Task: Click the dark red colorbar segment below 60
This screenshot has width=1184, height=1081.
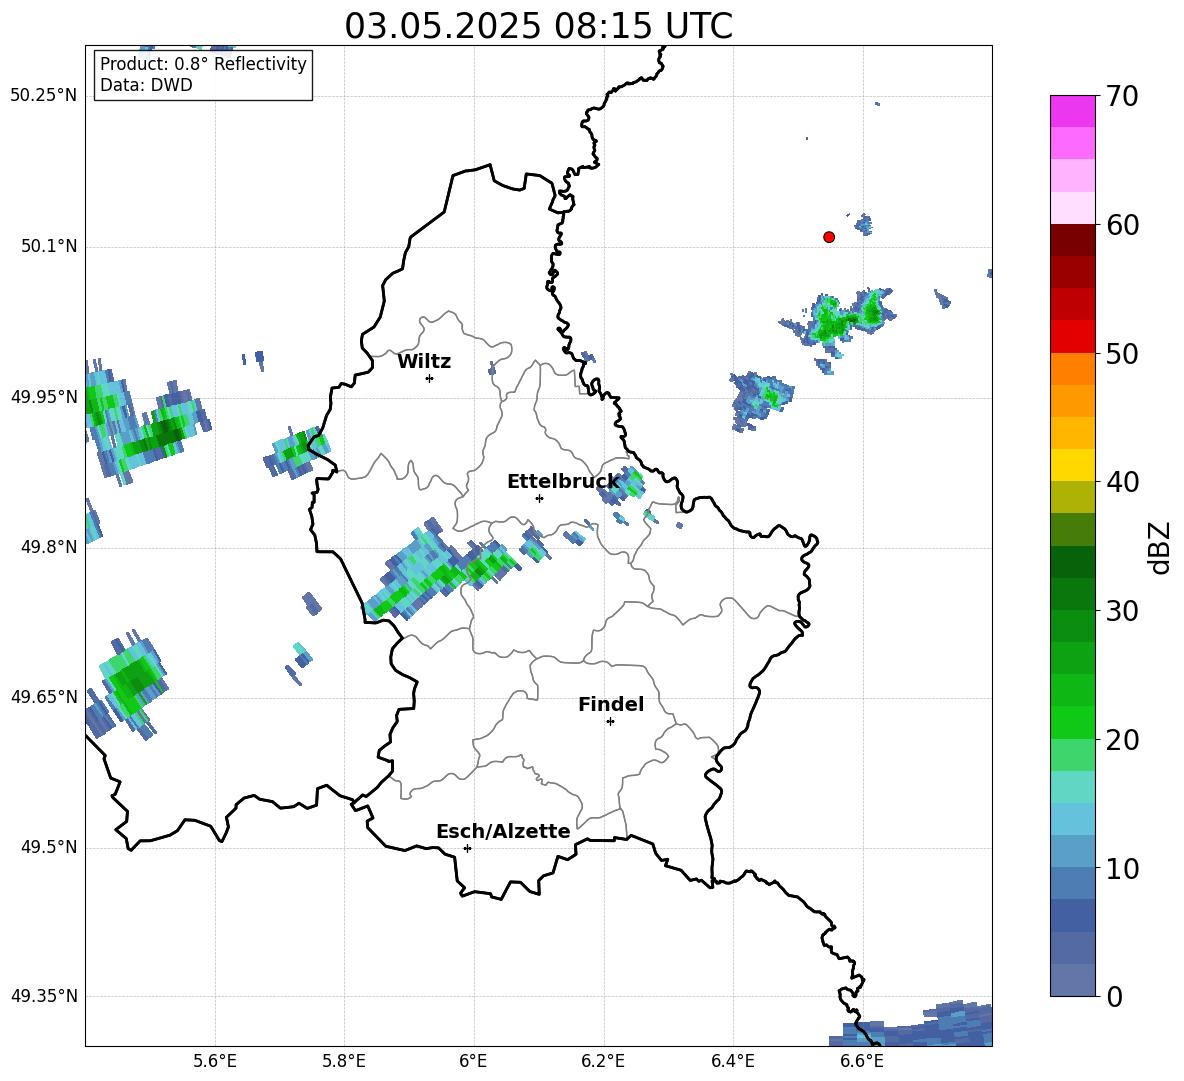Action: (1072, 239)
